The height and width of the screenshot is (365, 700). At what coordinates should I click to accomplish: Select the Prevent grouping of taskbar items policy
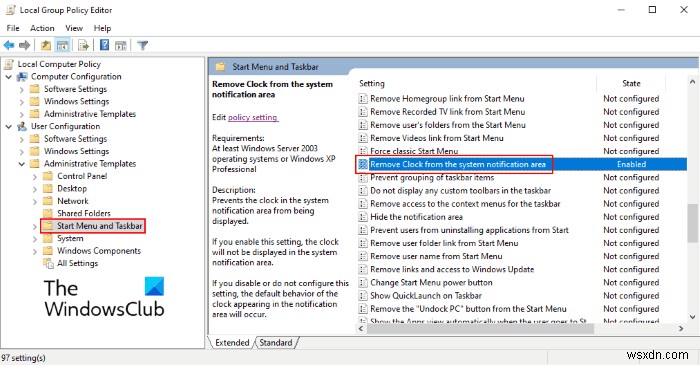point(432,178)
